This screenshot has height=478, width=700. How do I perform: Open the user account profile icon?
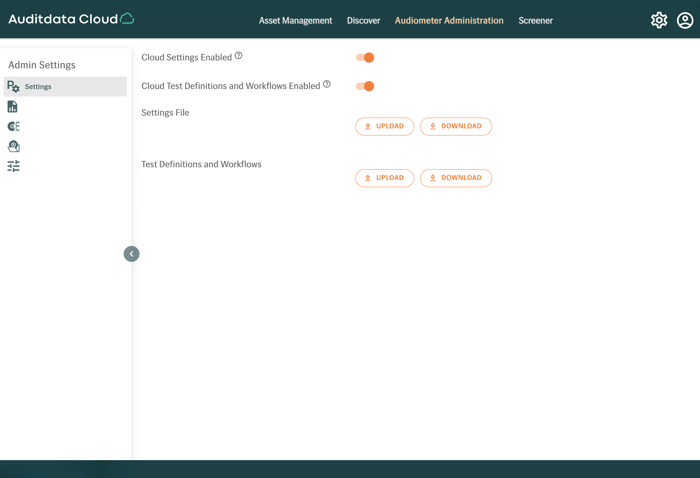tap(685, 20)
